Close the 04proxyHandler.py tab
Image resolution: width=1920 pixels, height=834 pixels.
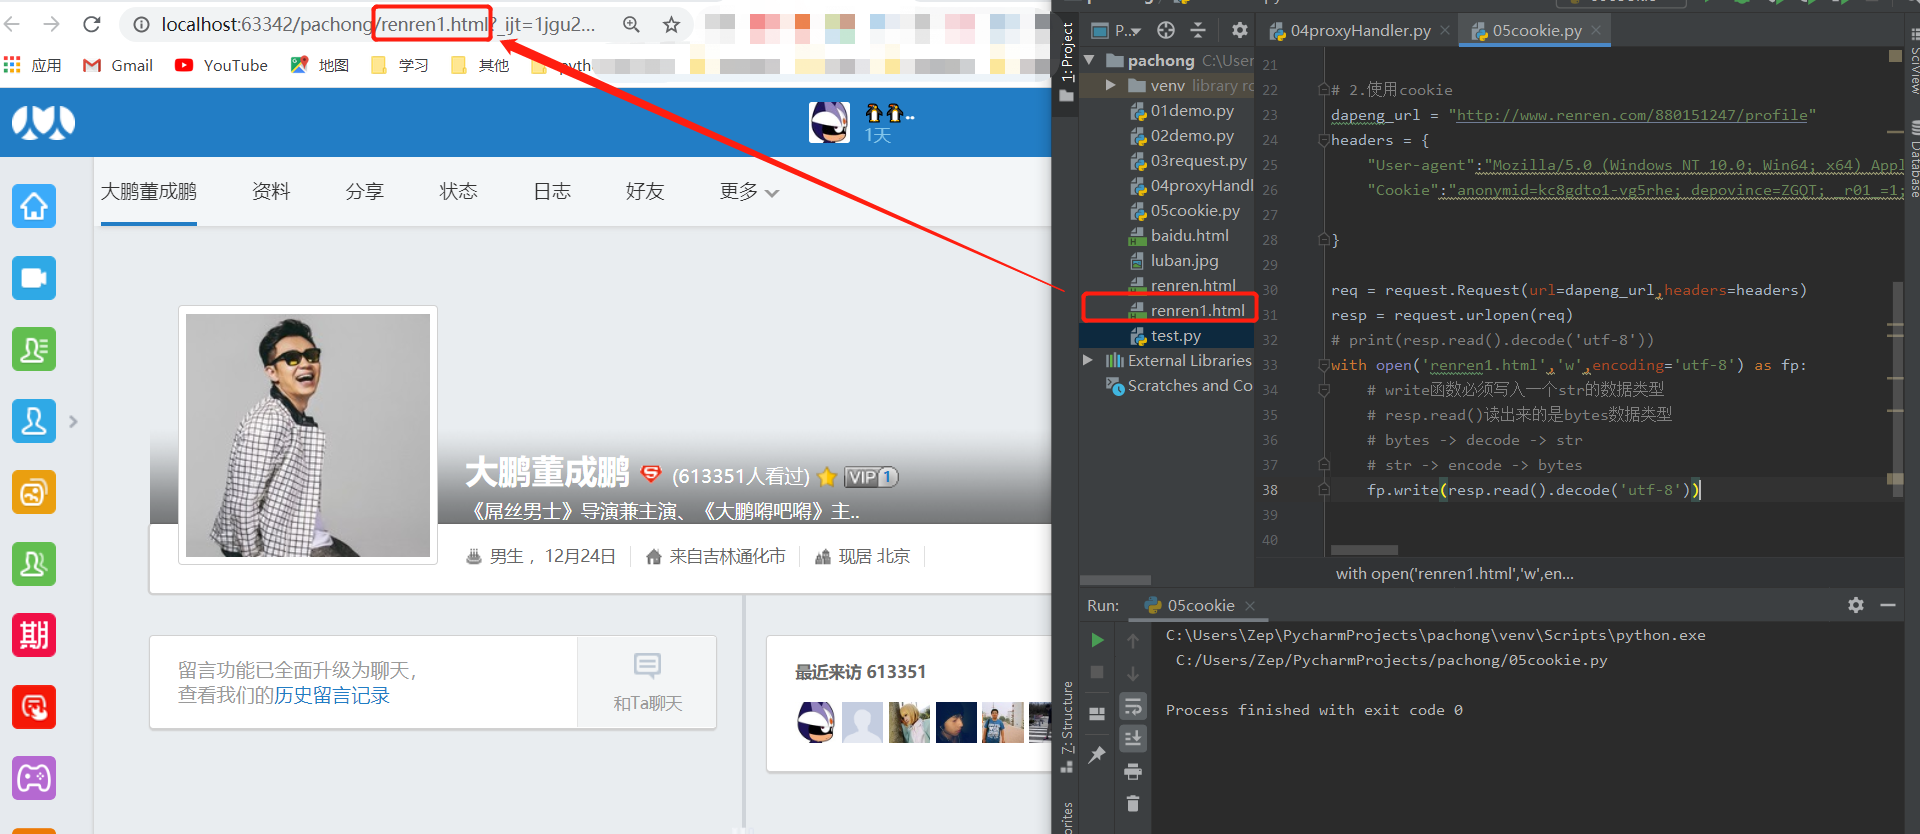point(1445,30)
